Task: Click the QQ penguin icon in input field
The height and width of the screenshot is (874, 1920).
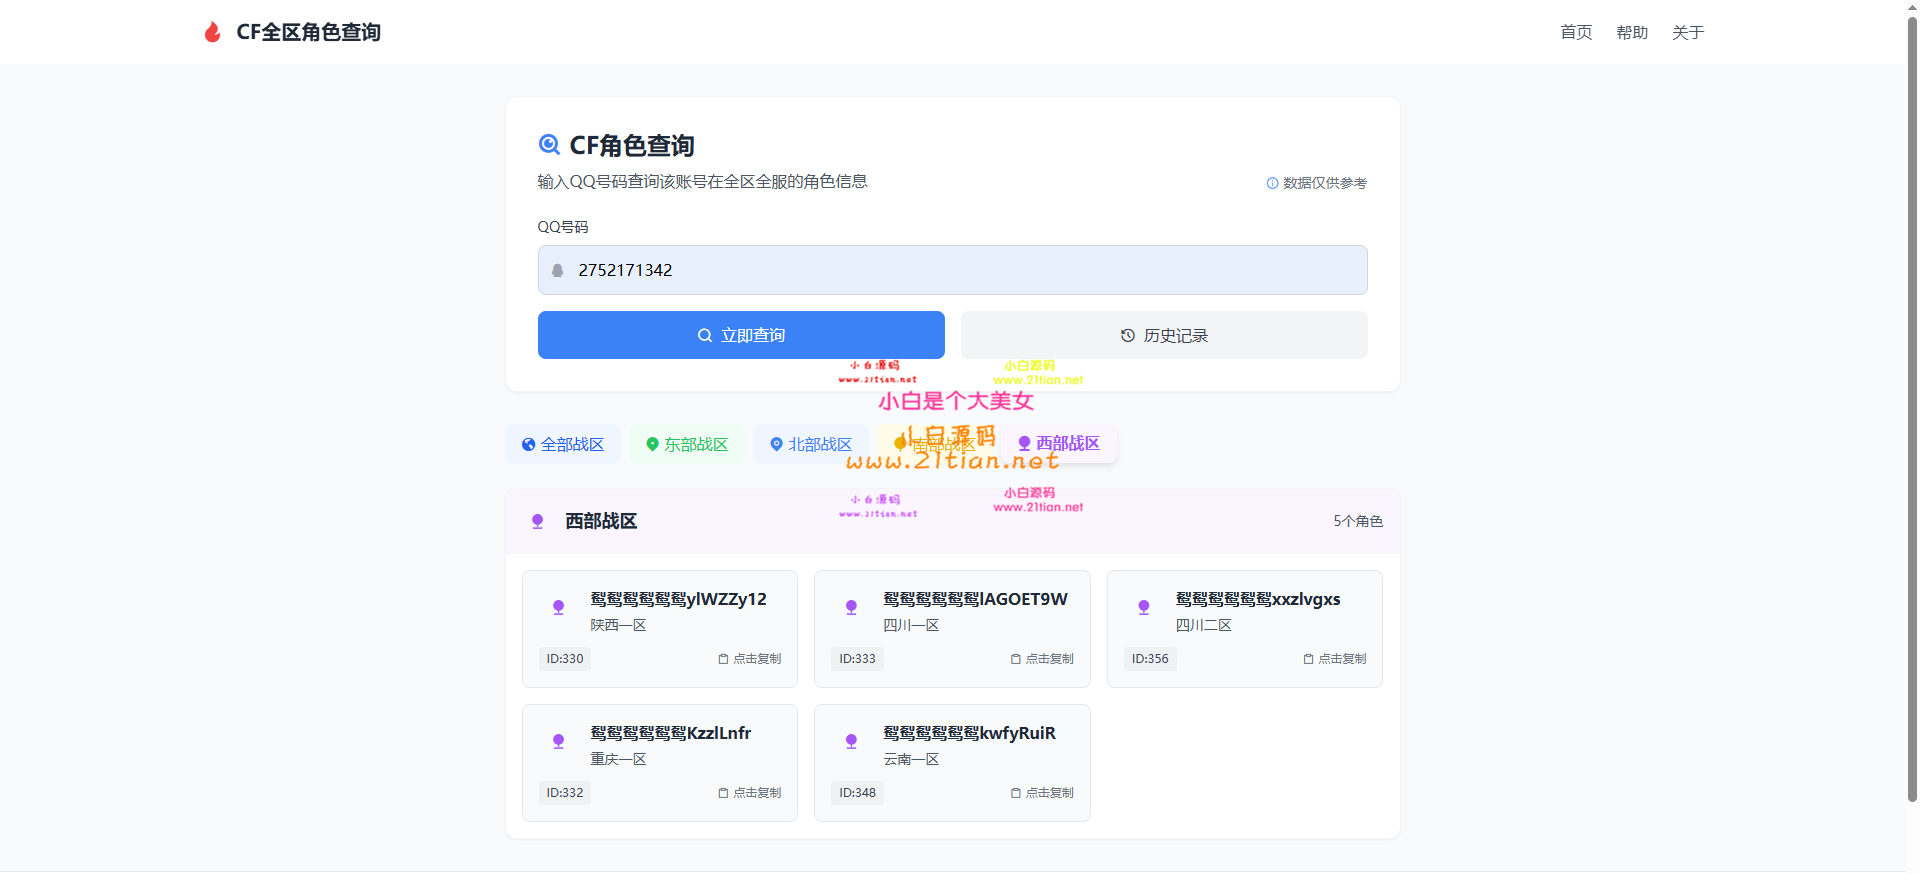Action: click(558, 271)
